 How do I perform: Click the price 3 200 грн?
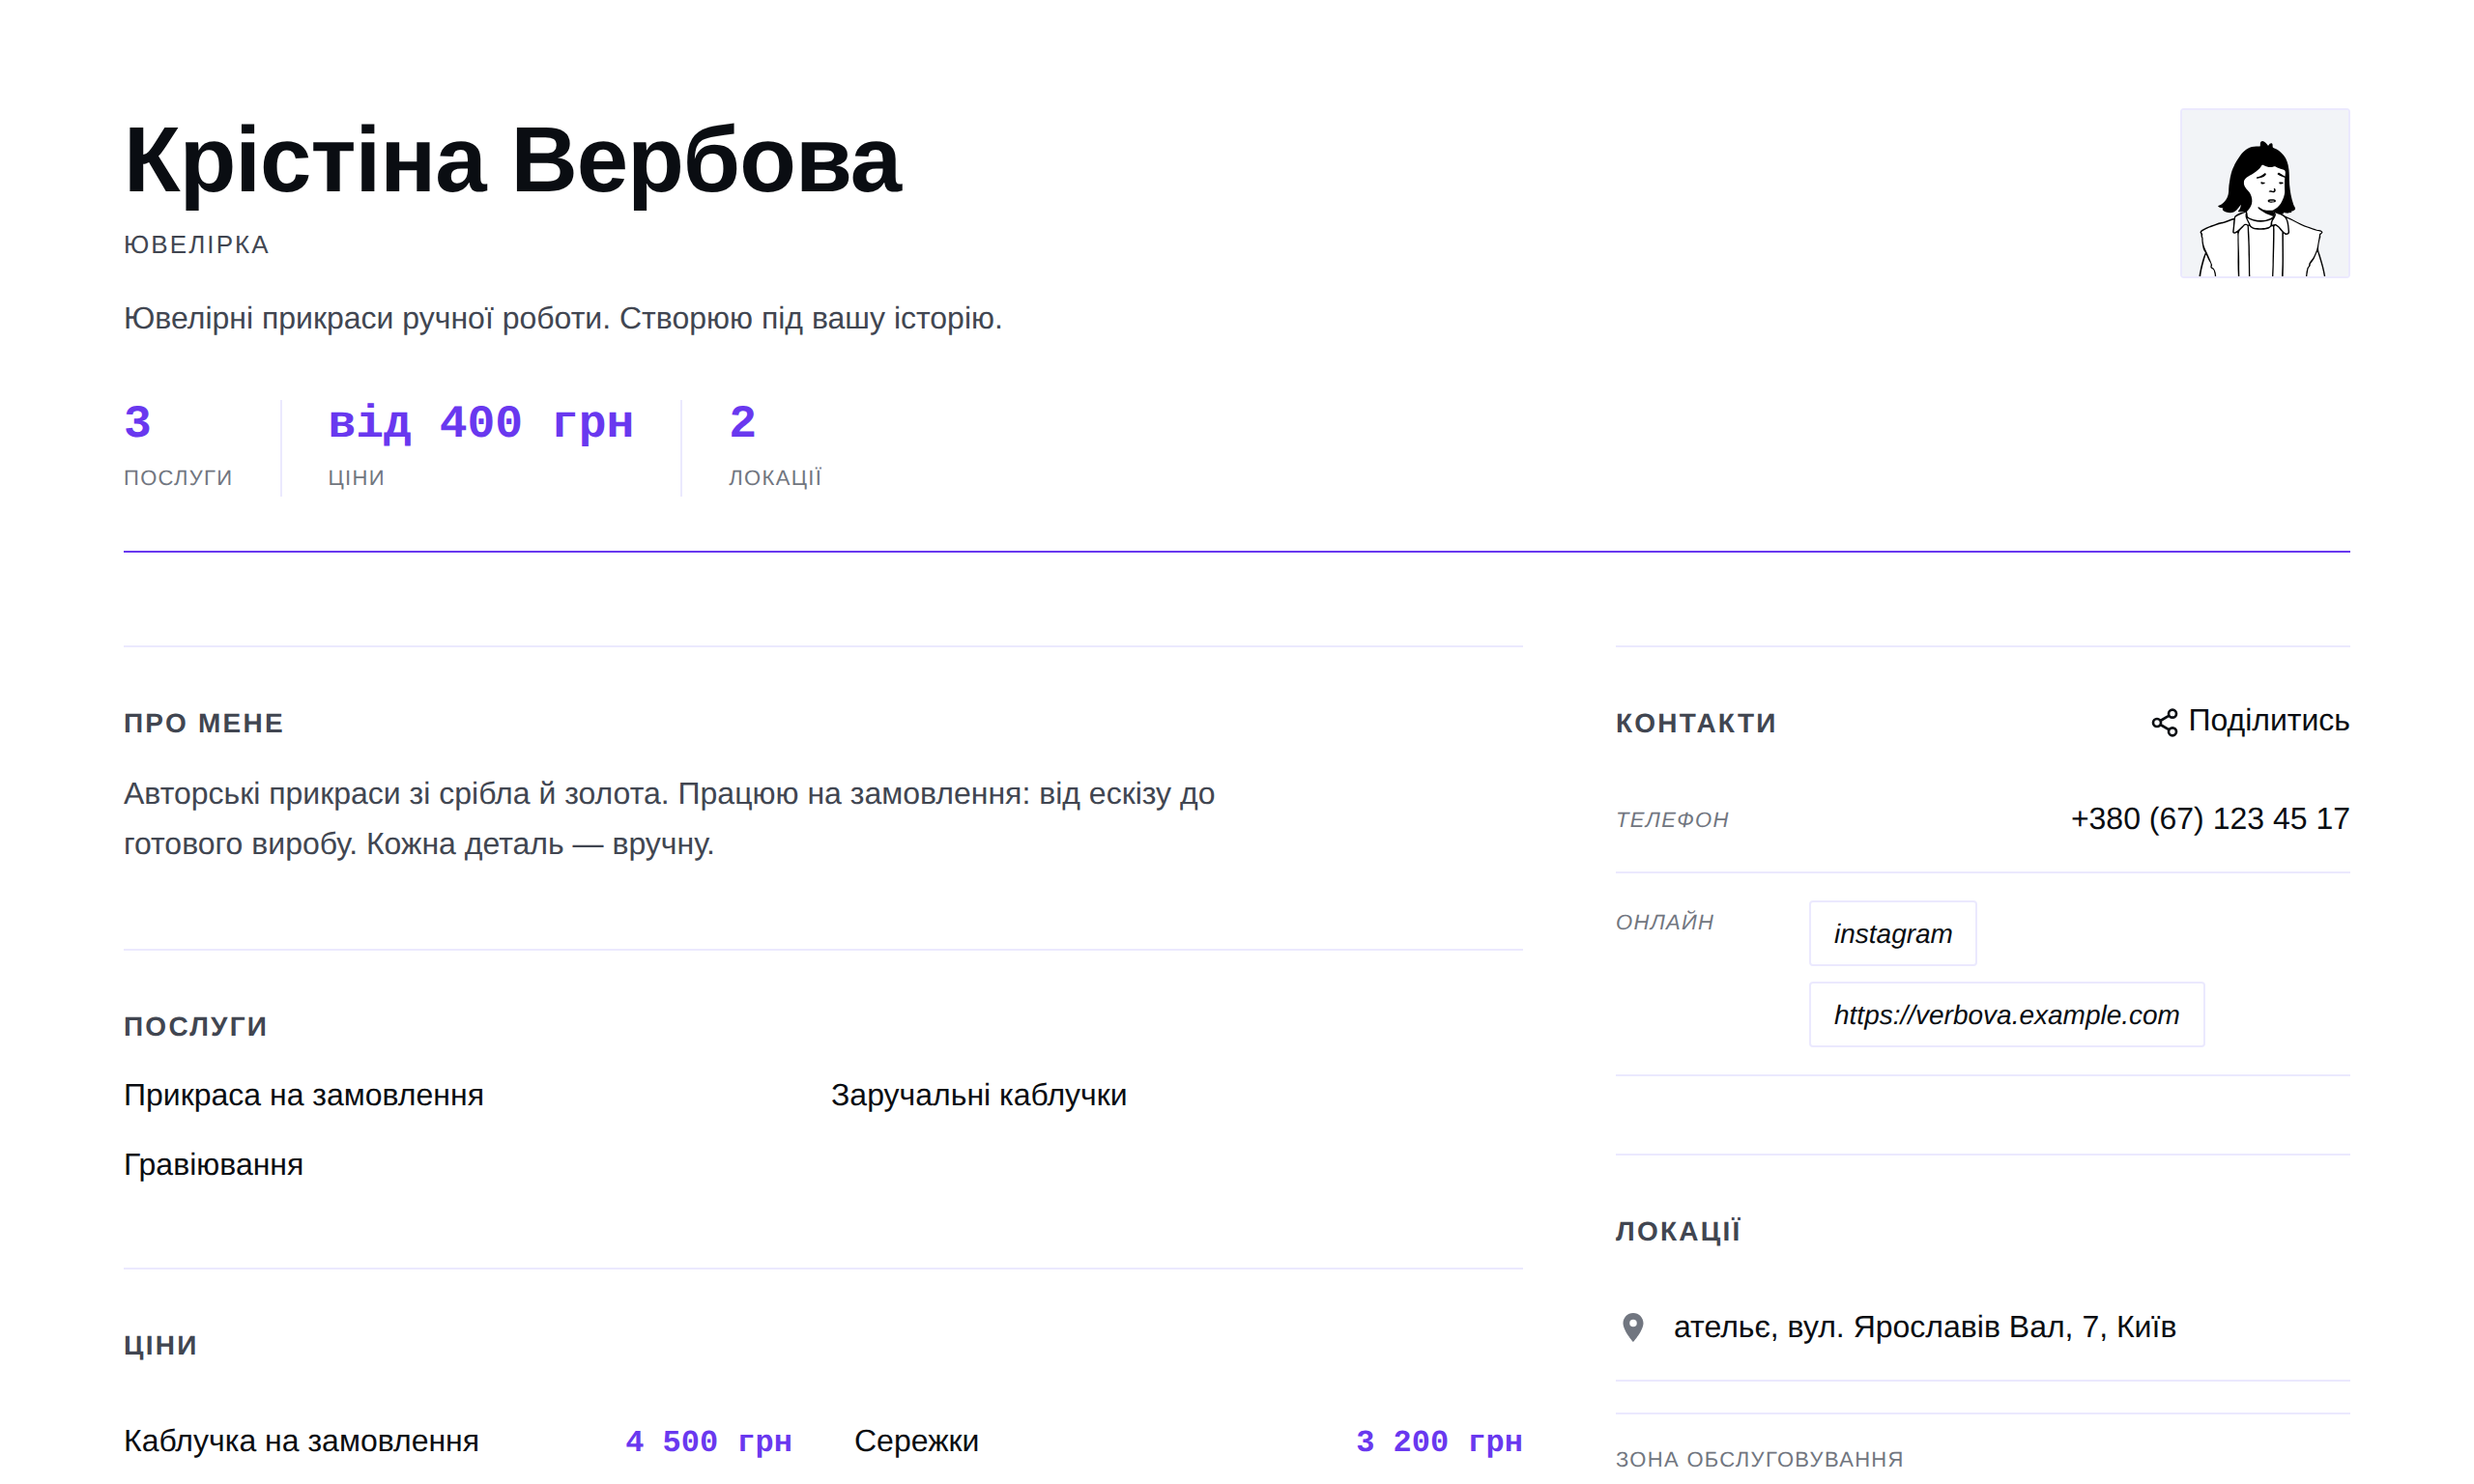click(x=1439, y=1441)
